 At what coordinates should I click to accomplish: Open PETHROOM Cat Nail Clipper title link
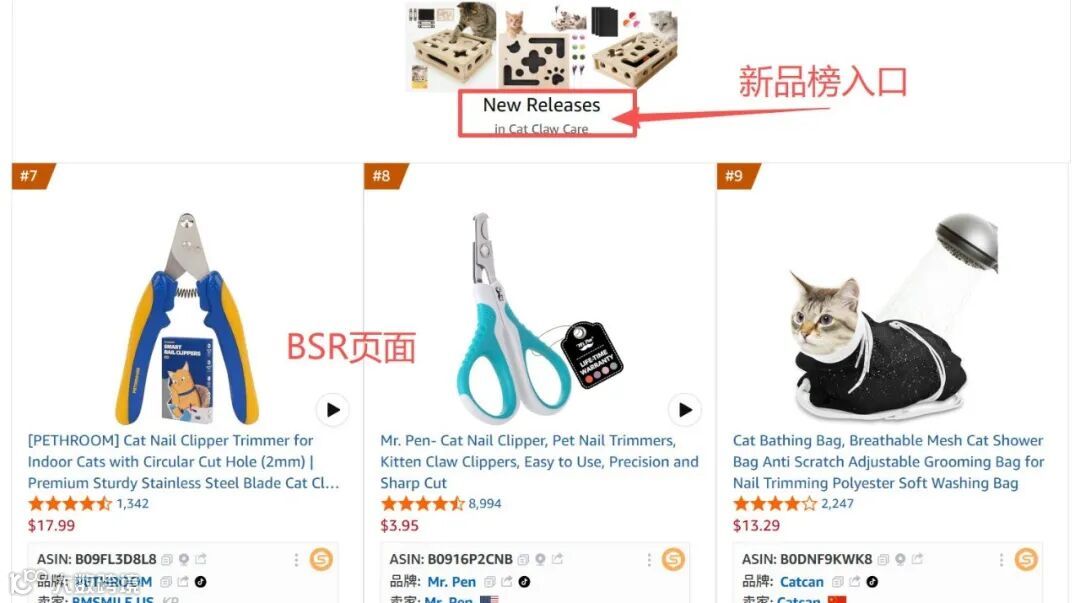[184, 462]
